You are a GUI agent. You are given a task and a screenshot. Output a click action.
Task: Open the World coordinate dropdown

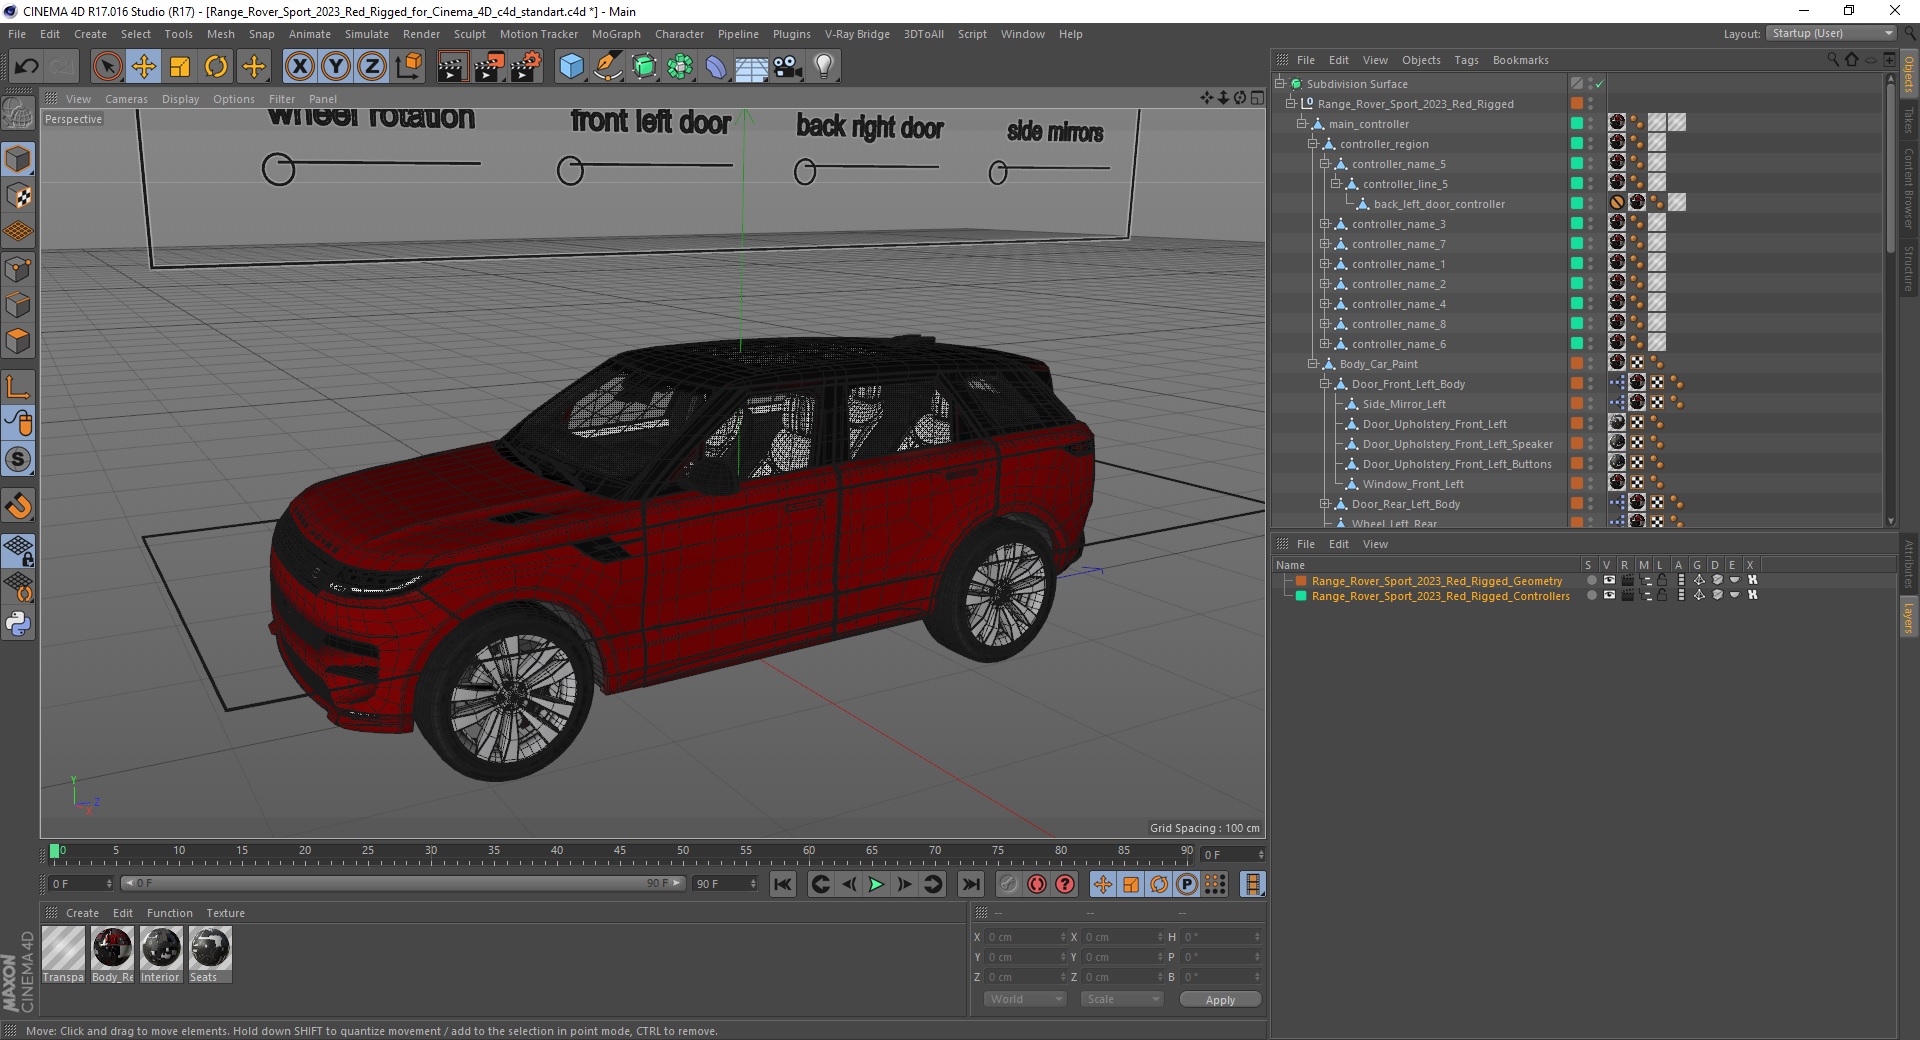1025,999
